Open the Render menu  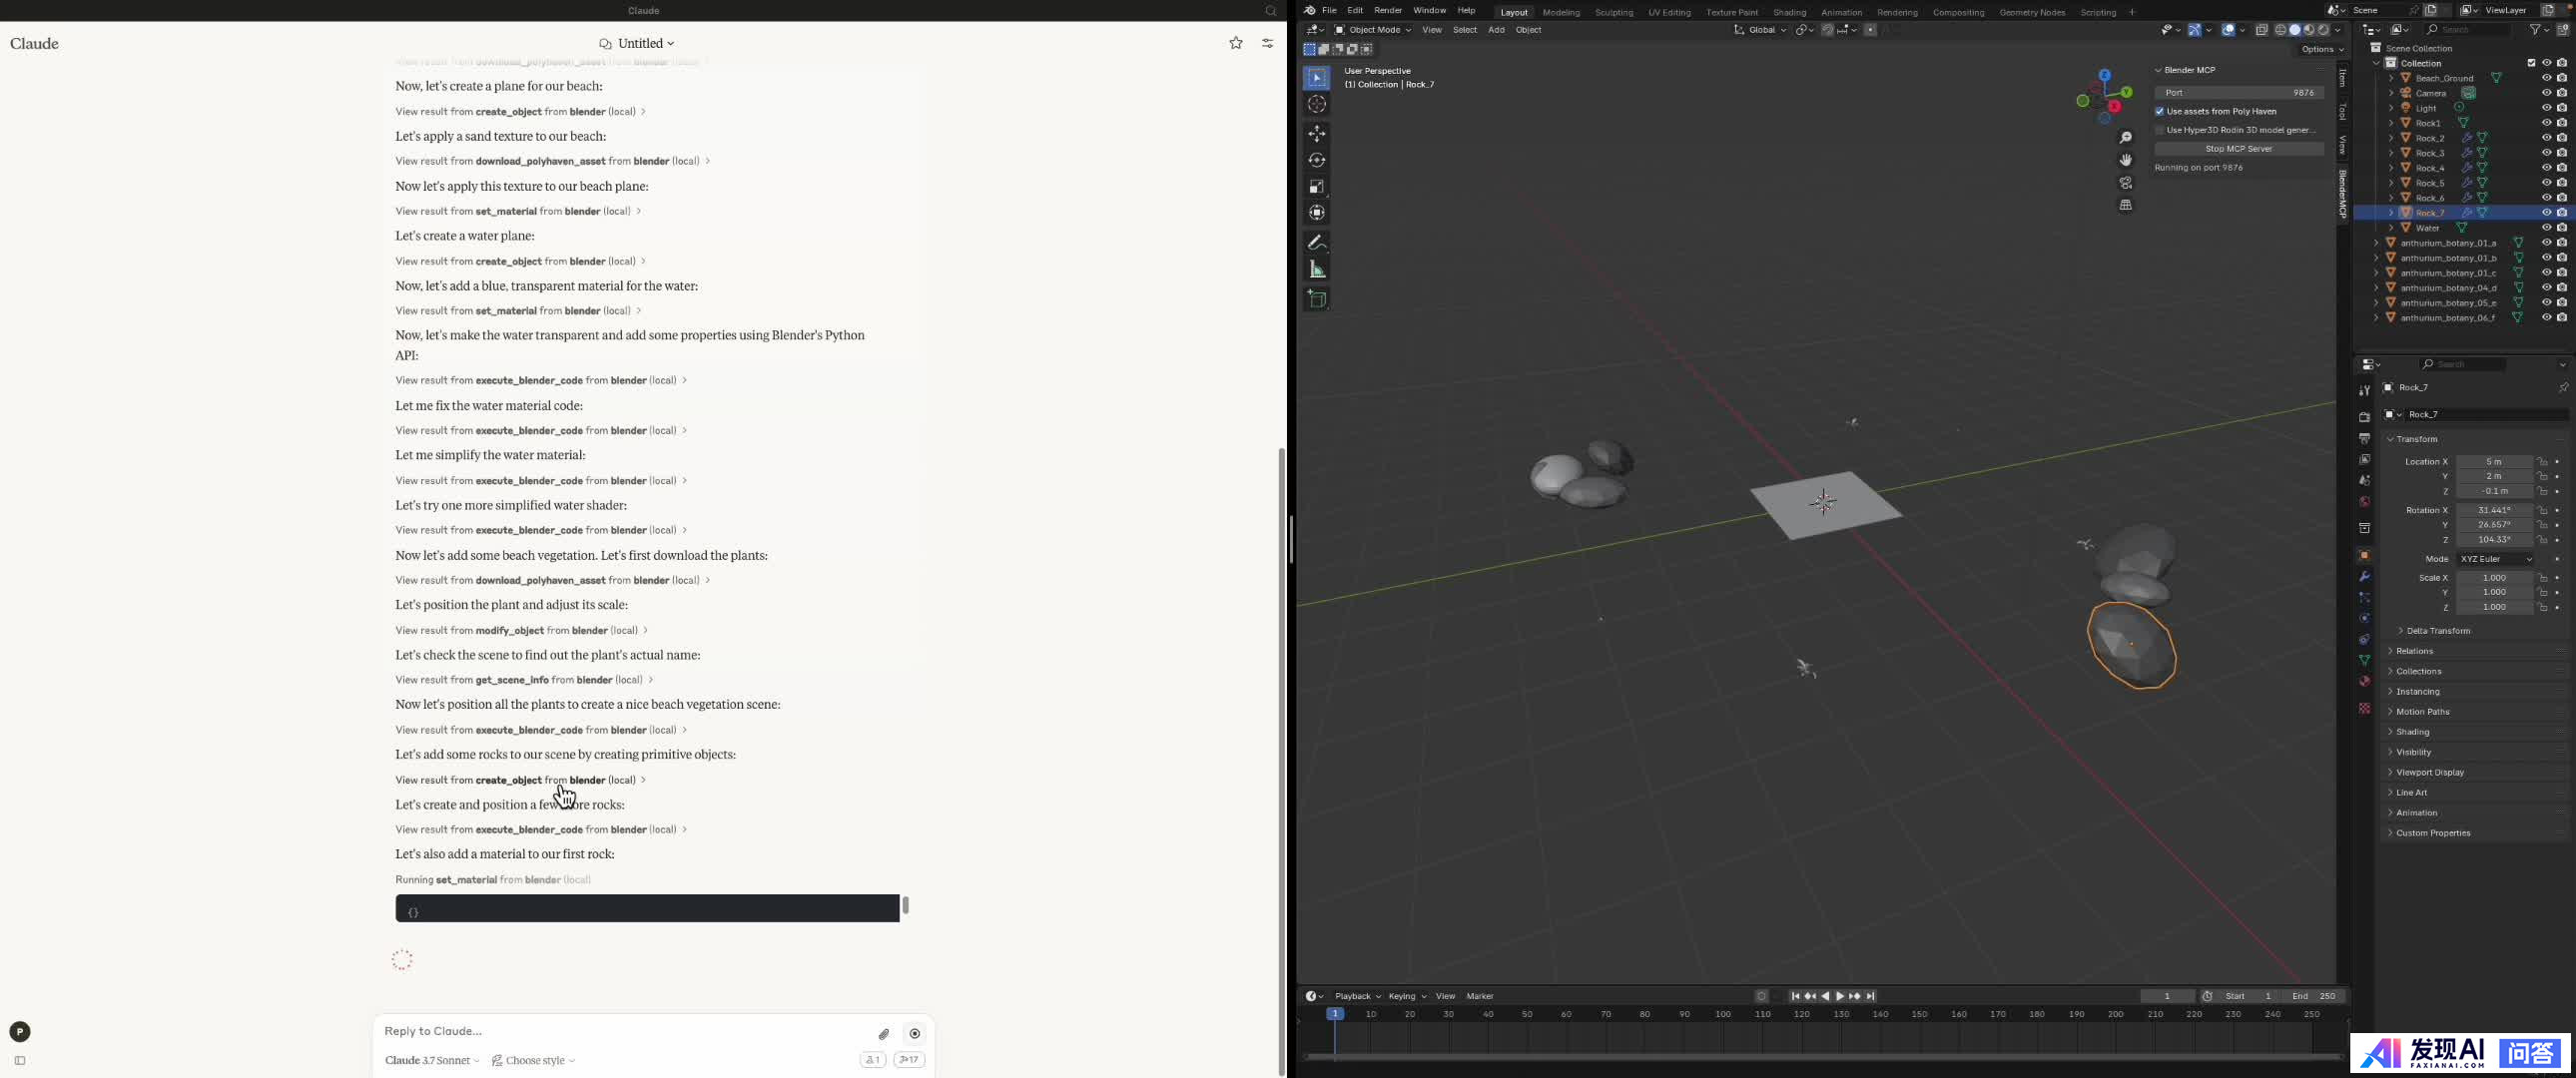click(1387, 10)
